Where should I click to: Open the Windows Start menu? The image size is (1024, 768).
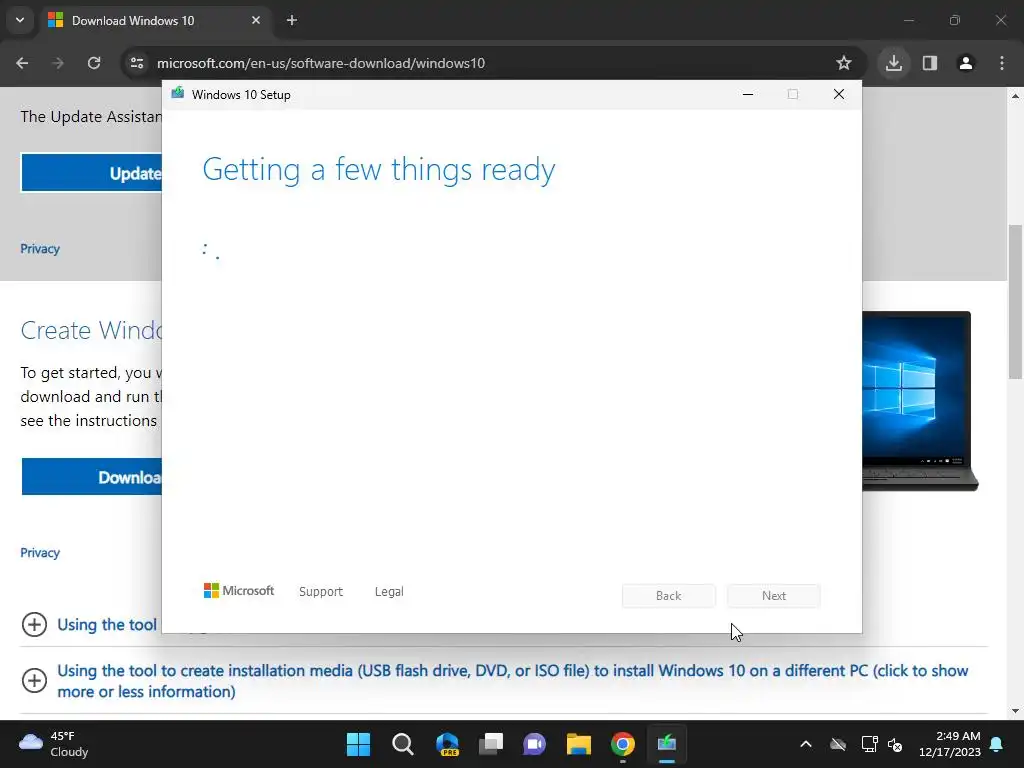click(358, 744)
